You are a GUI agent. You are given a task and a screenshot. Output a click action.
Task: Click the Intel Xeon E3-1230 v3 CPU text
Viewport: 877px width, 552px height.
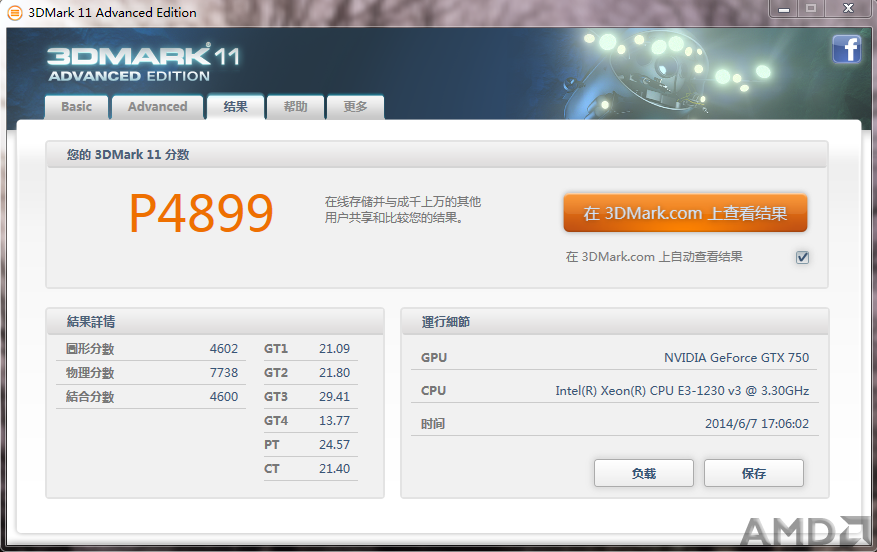click(x=682, y=391)
